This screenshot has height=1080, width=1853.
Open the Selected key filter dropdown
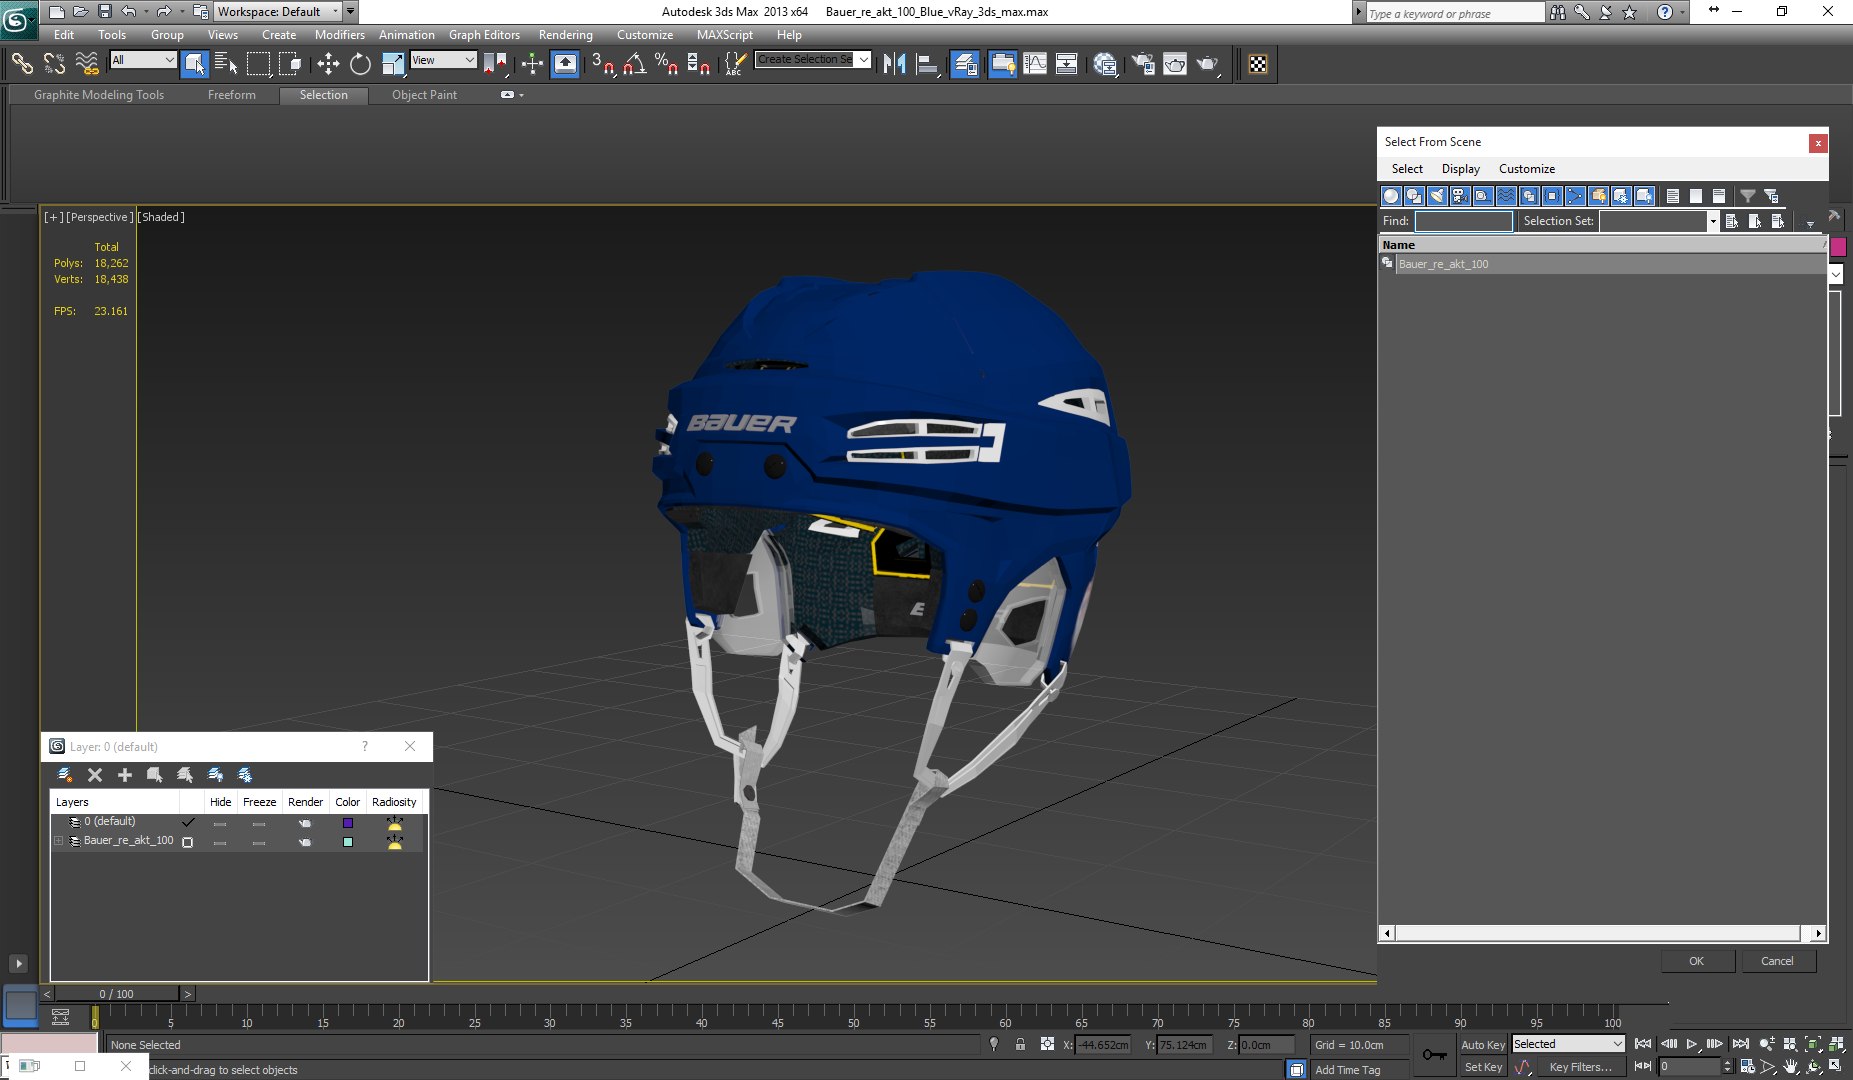pos(1567,1044)
